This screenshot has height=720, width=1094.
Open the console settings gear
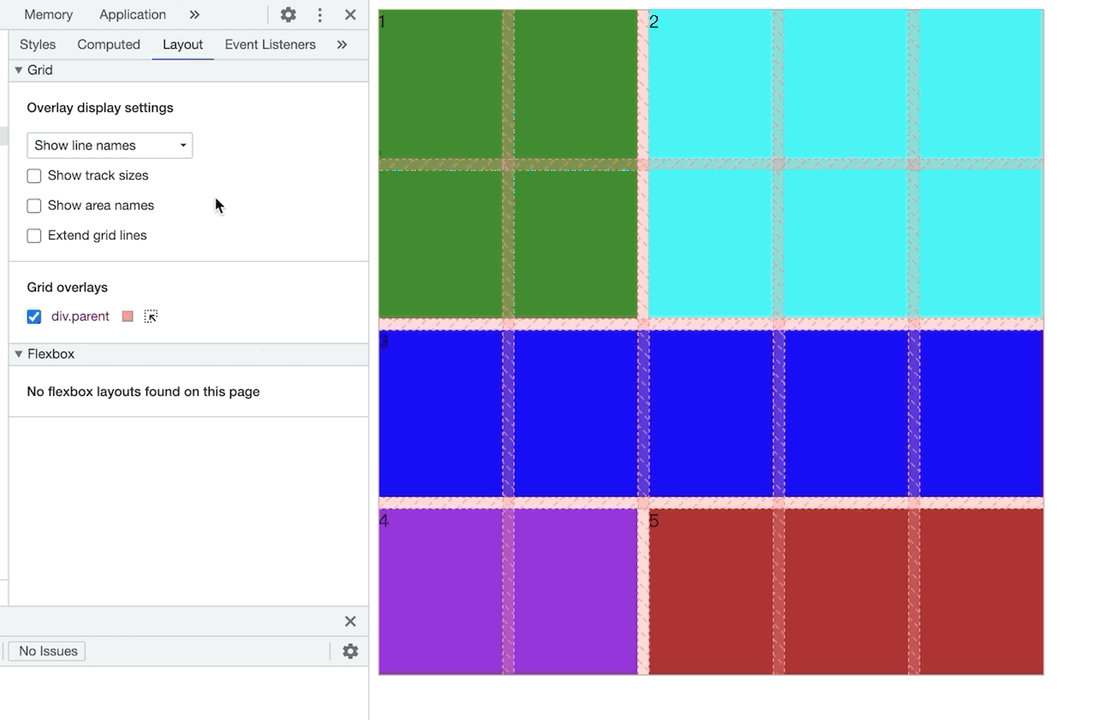(x=350, y=651)
